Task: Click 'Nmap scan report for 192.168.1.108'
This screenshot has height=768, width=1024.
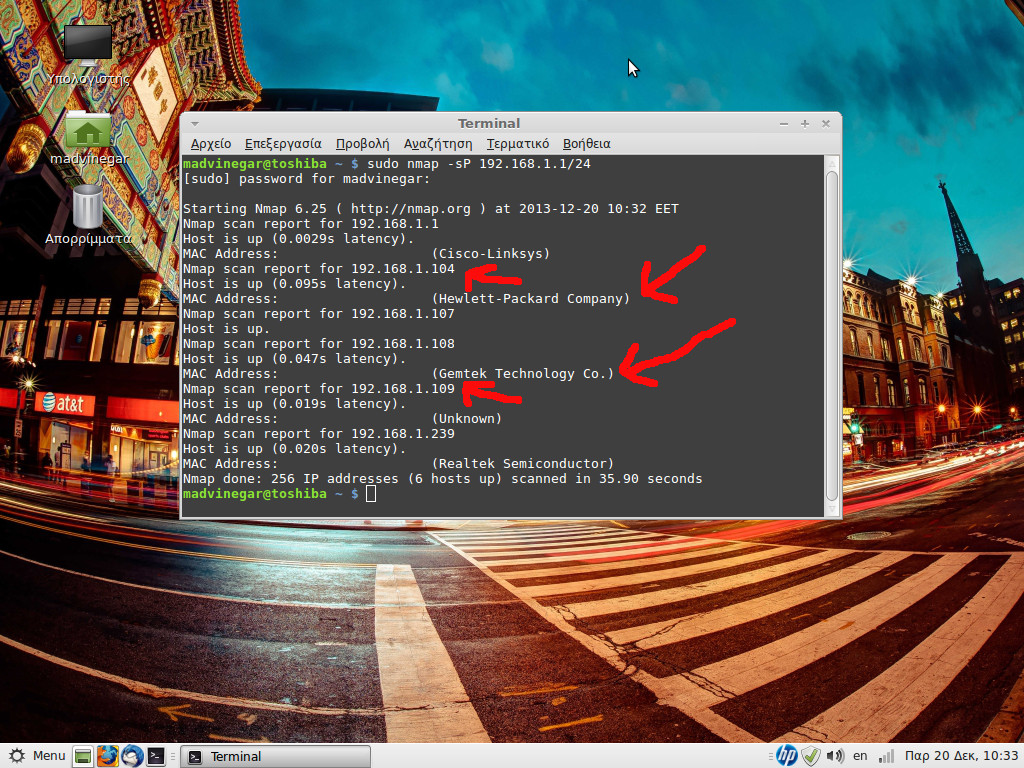Action: tap(319, 344)
